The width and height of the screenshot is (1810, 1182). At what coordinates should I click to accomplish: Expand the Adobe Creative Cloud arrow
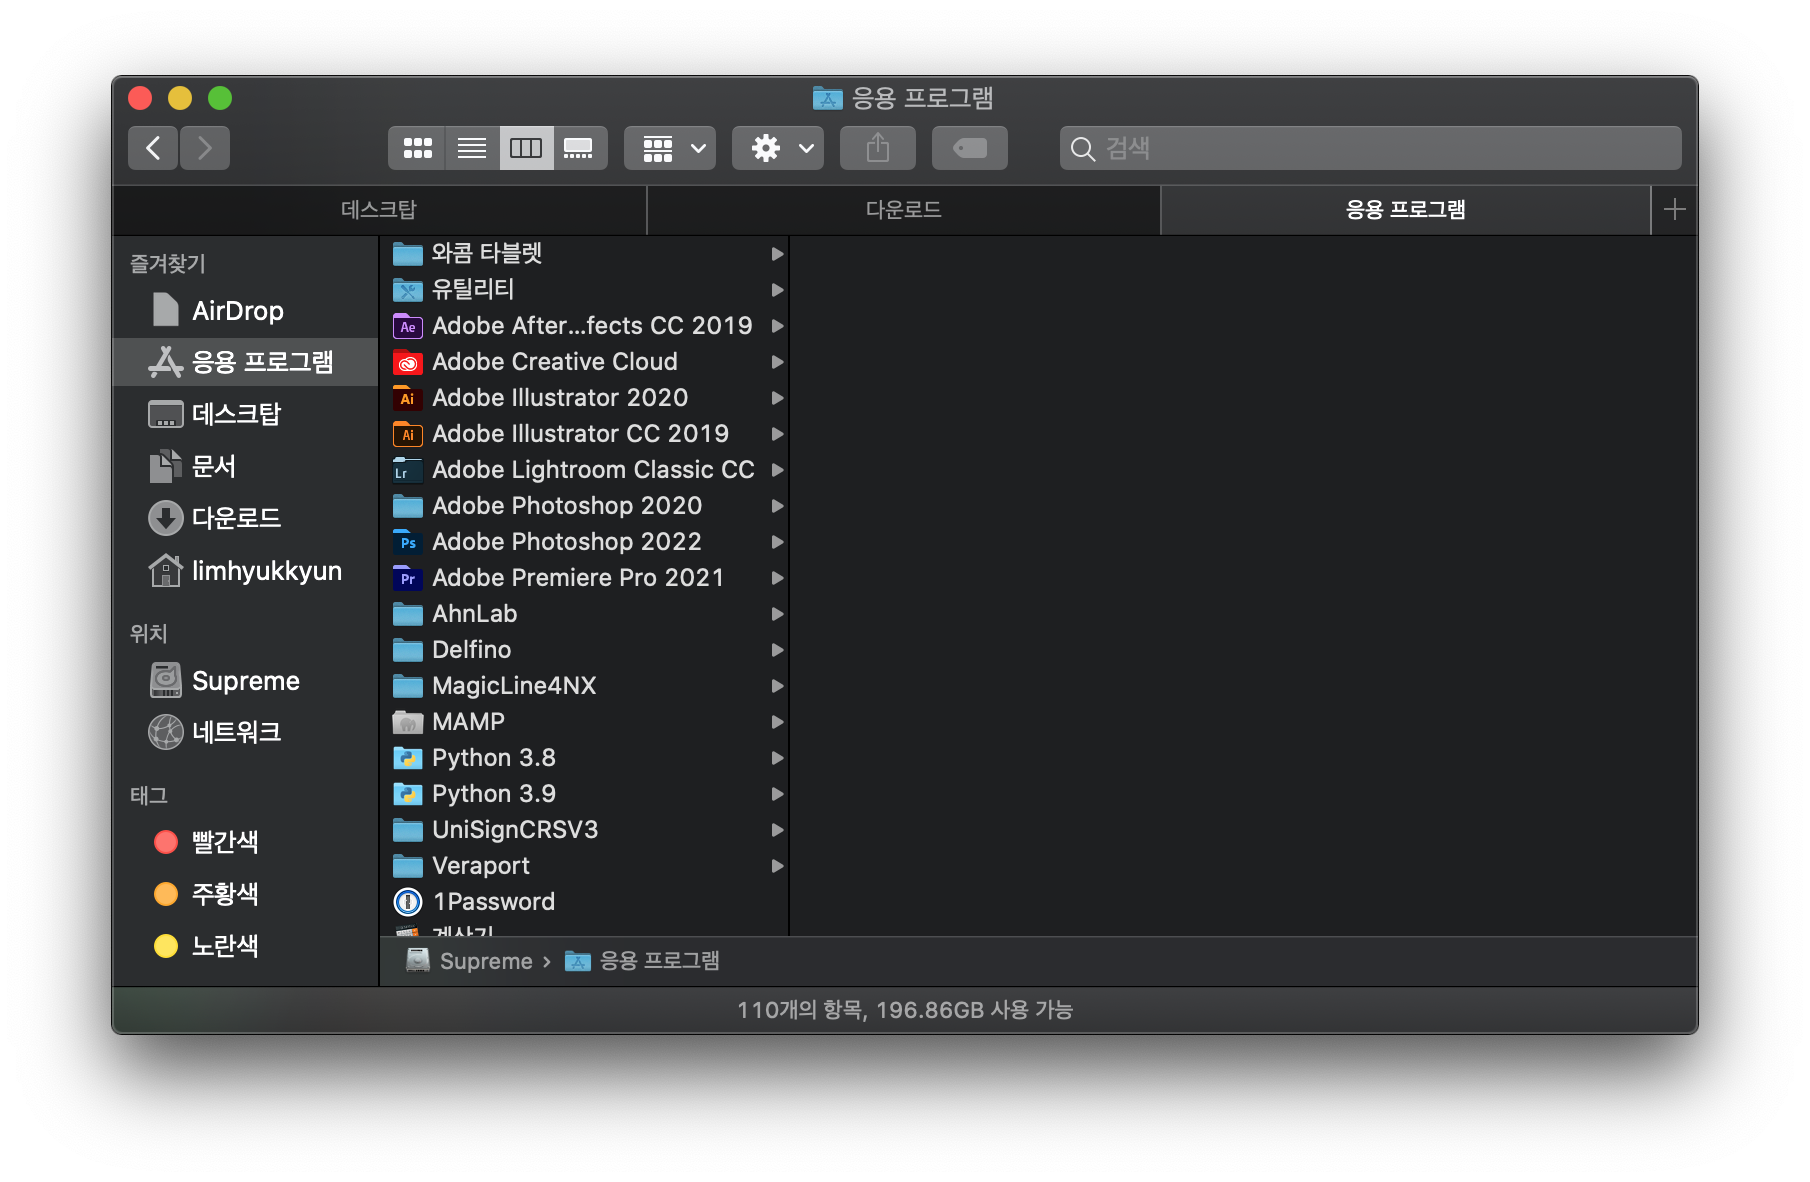click(777, 362)
